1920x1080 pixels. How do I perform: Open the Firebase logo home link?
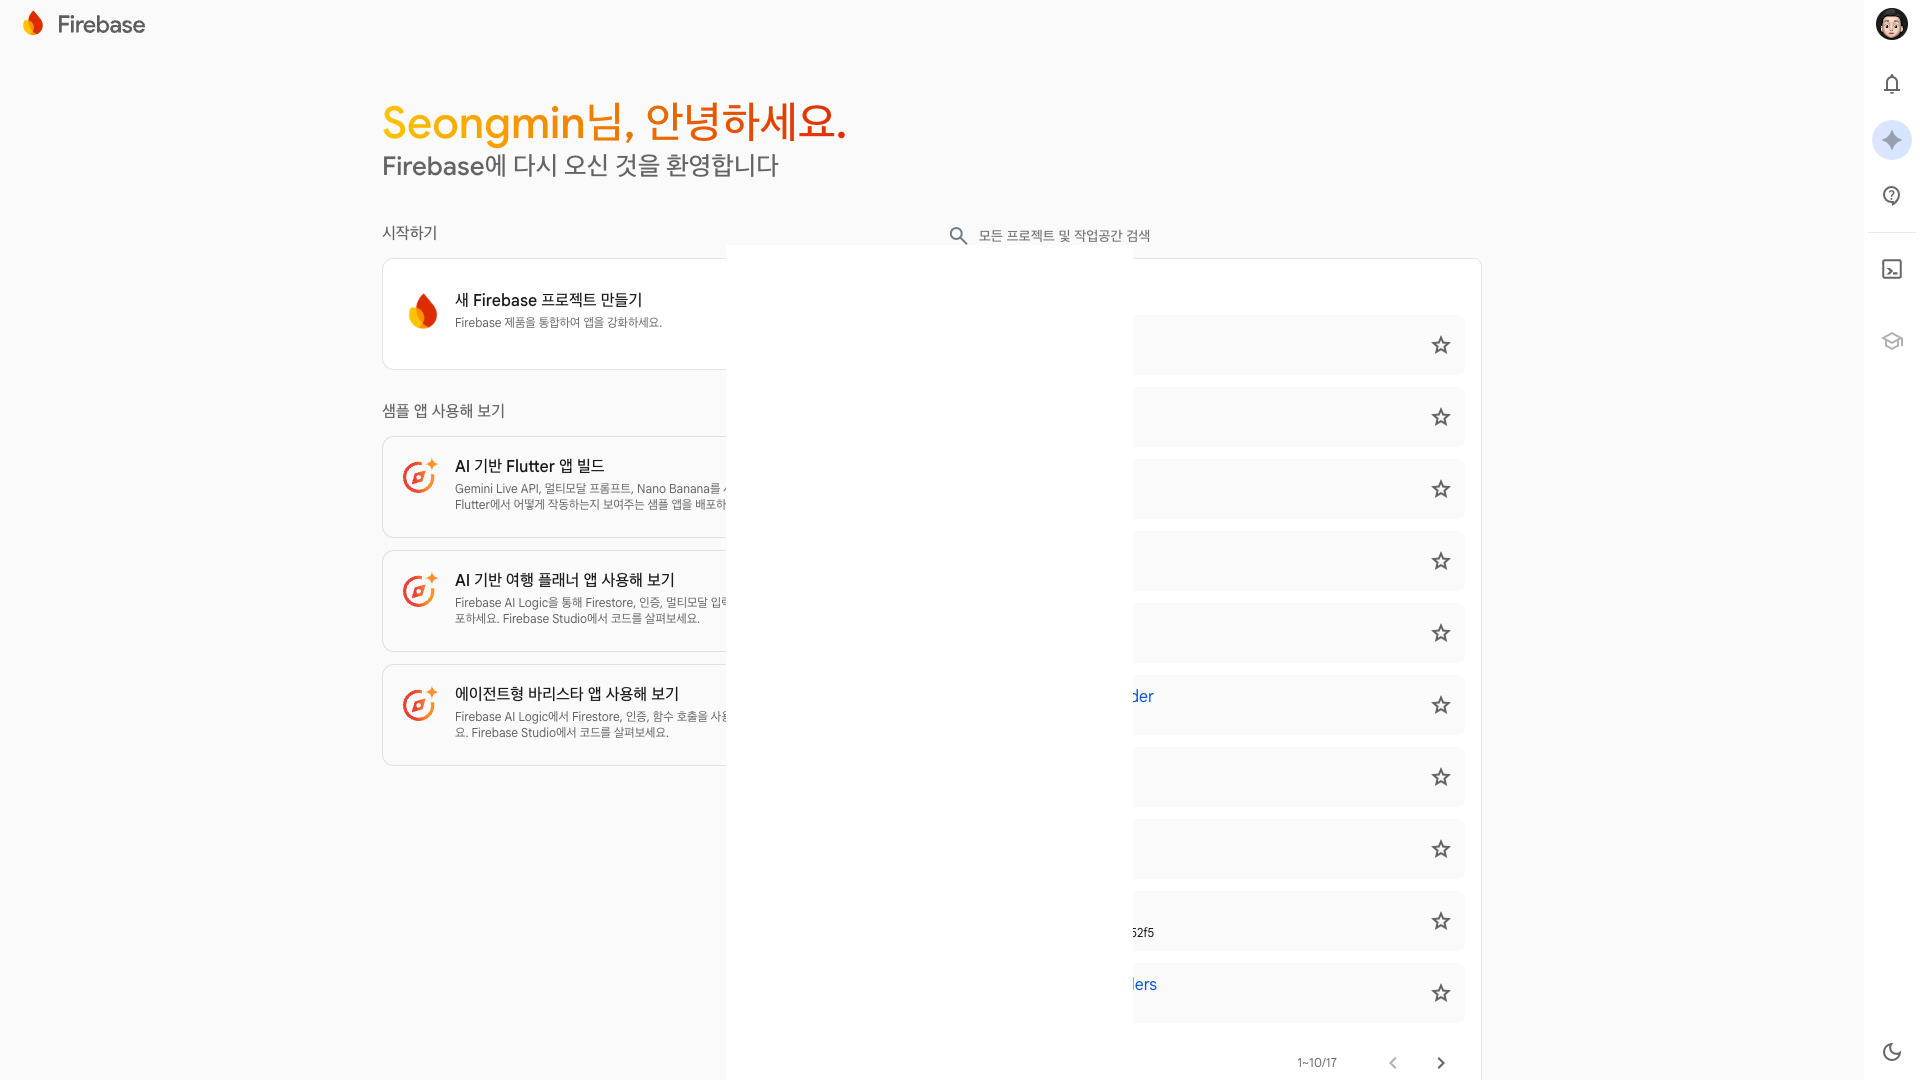coord(84,24)
